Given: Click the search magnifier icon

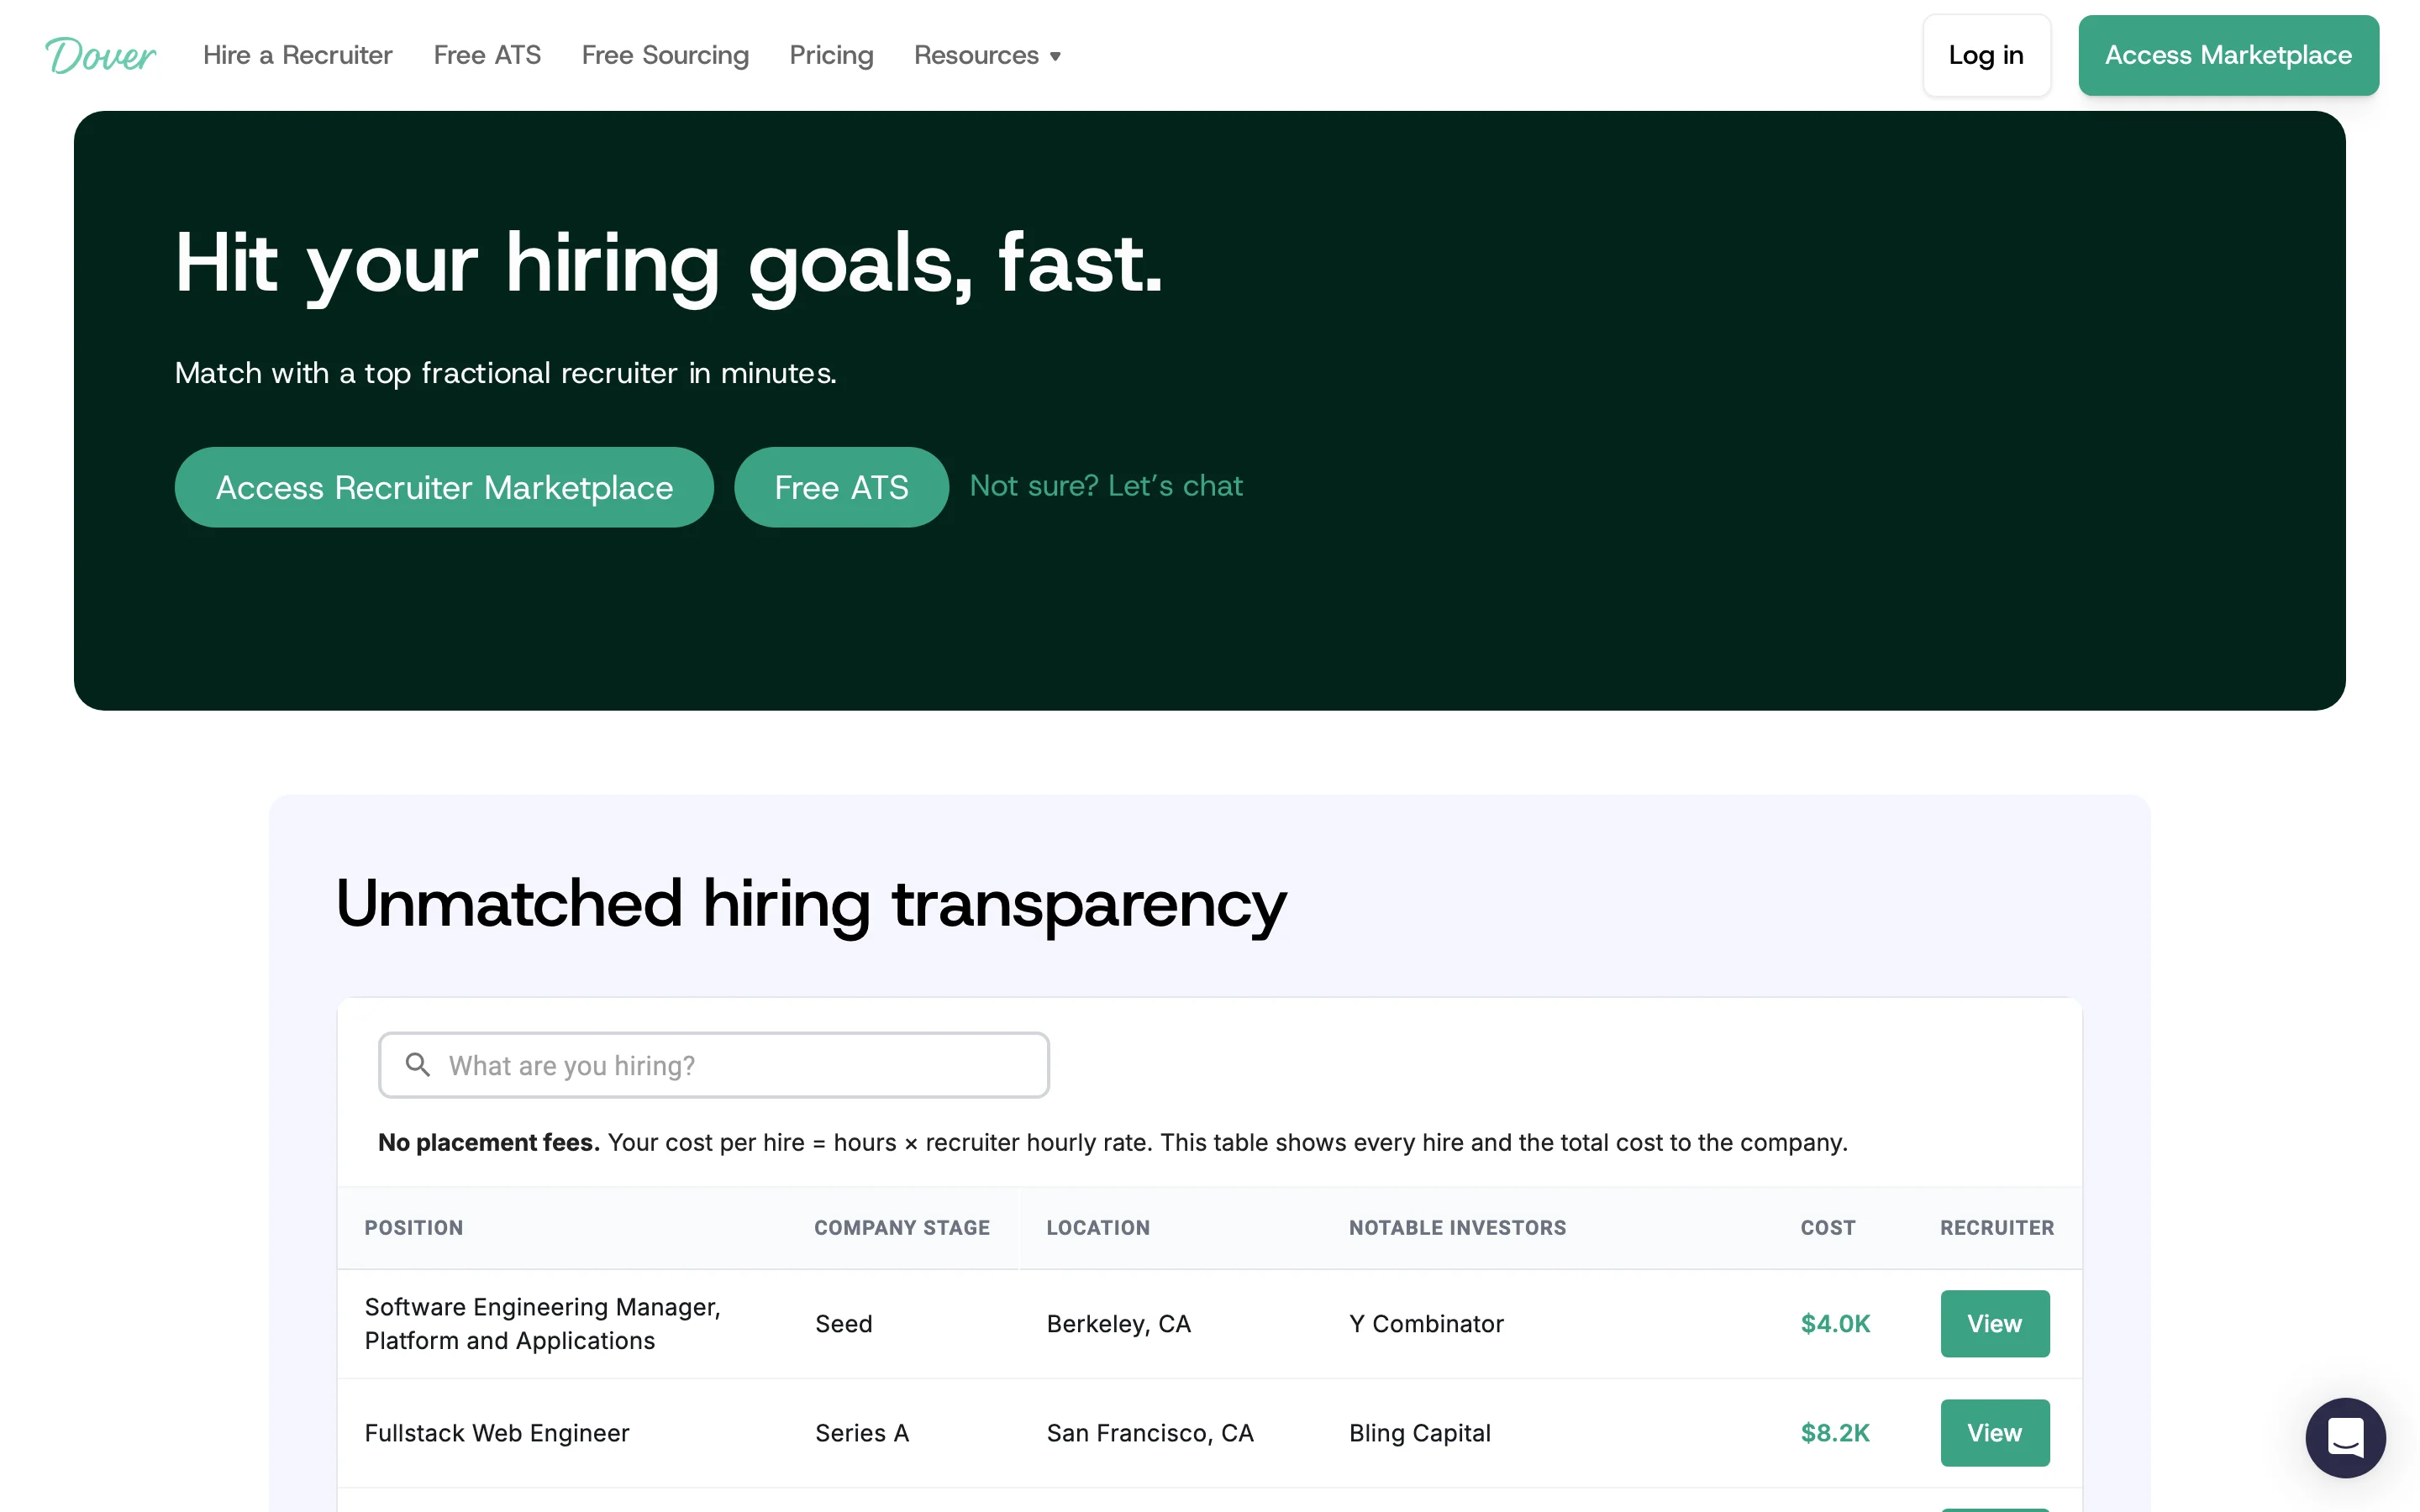Looking at the screenshot, I should pyautogui.click(x=418, y=1065).
